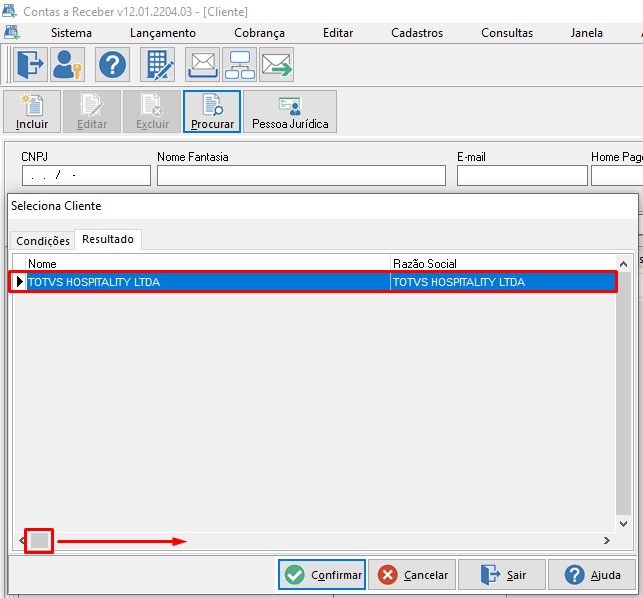Image resolution: width=643 pixels, height=598 pixels.
Task: Click the Sair button
Action: click(x=502, y=575)
